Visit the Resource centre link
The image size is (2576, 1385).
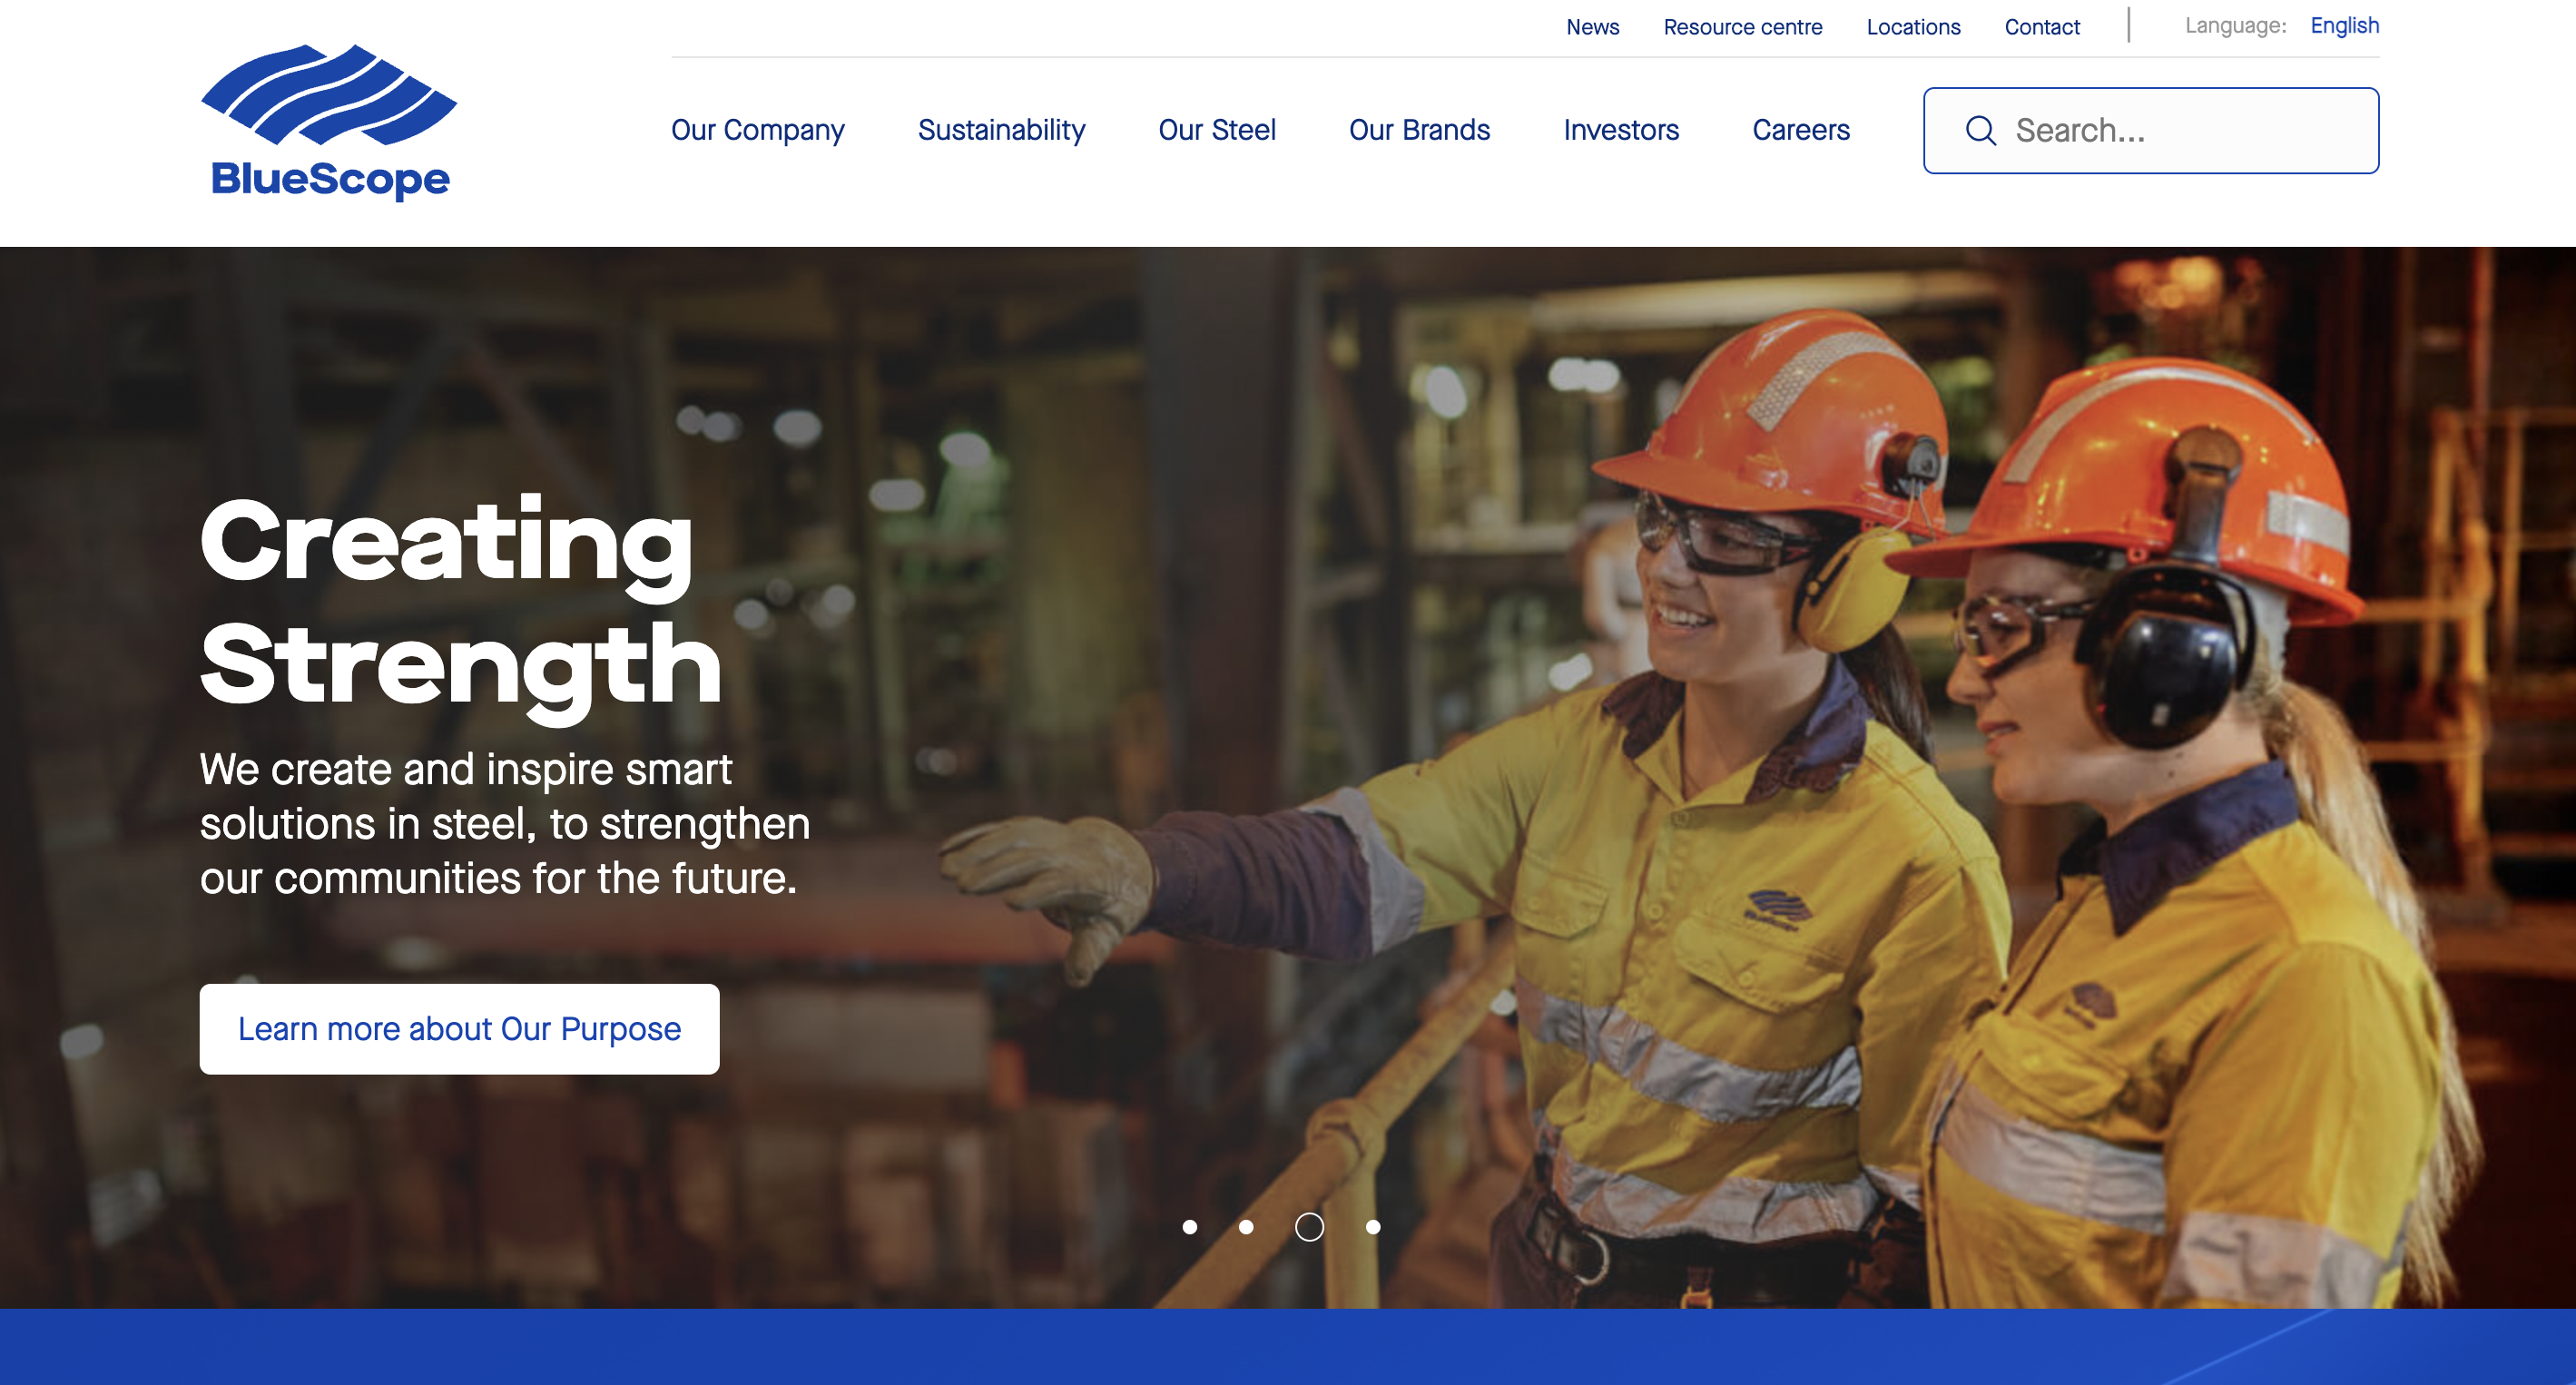[1742, 27]
